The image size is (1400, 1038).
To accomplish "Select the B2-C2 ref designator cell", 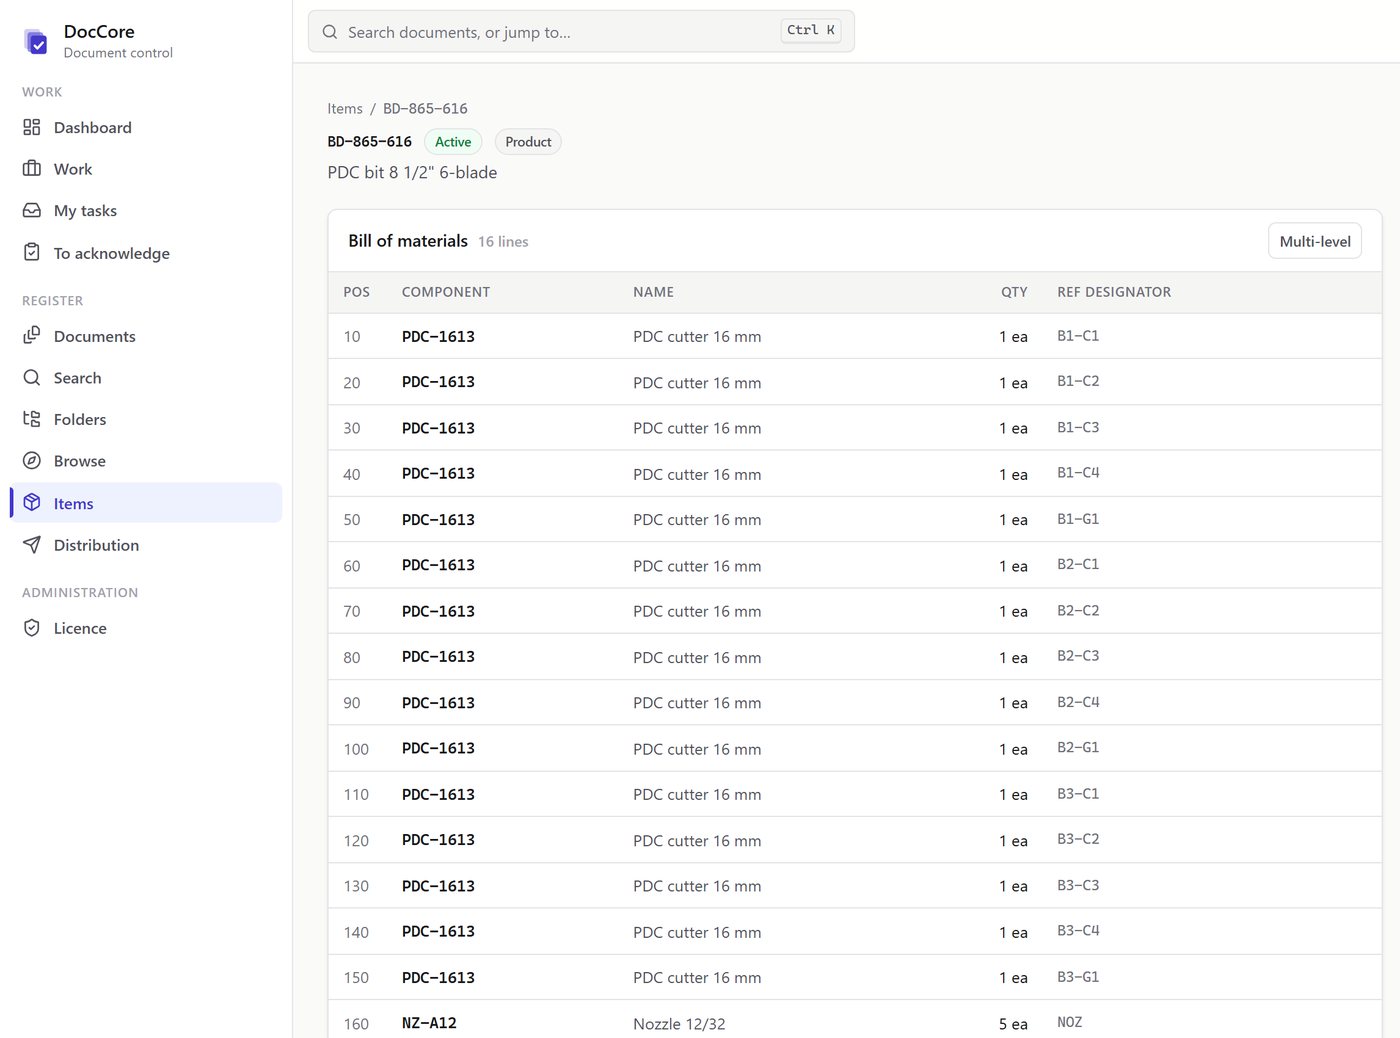I will point(1078,611).
